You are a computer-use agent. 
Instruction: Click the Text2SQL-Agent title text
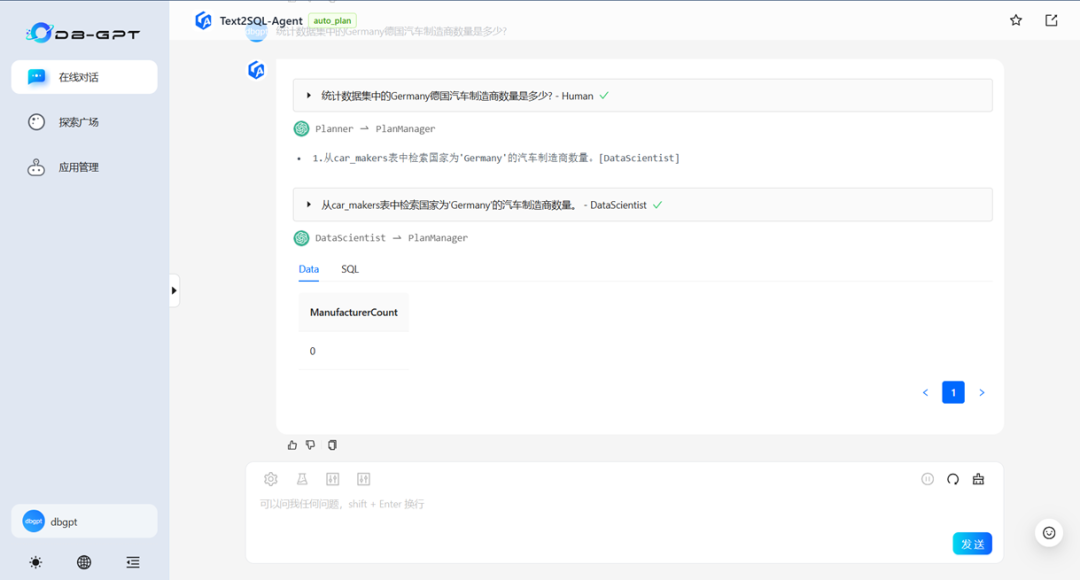pos(261,21)
